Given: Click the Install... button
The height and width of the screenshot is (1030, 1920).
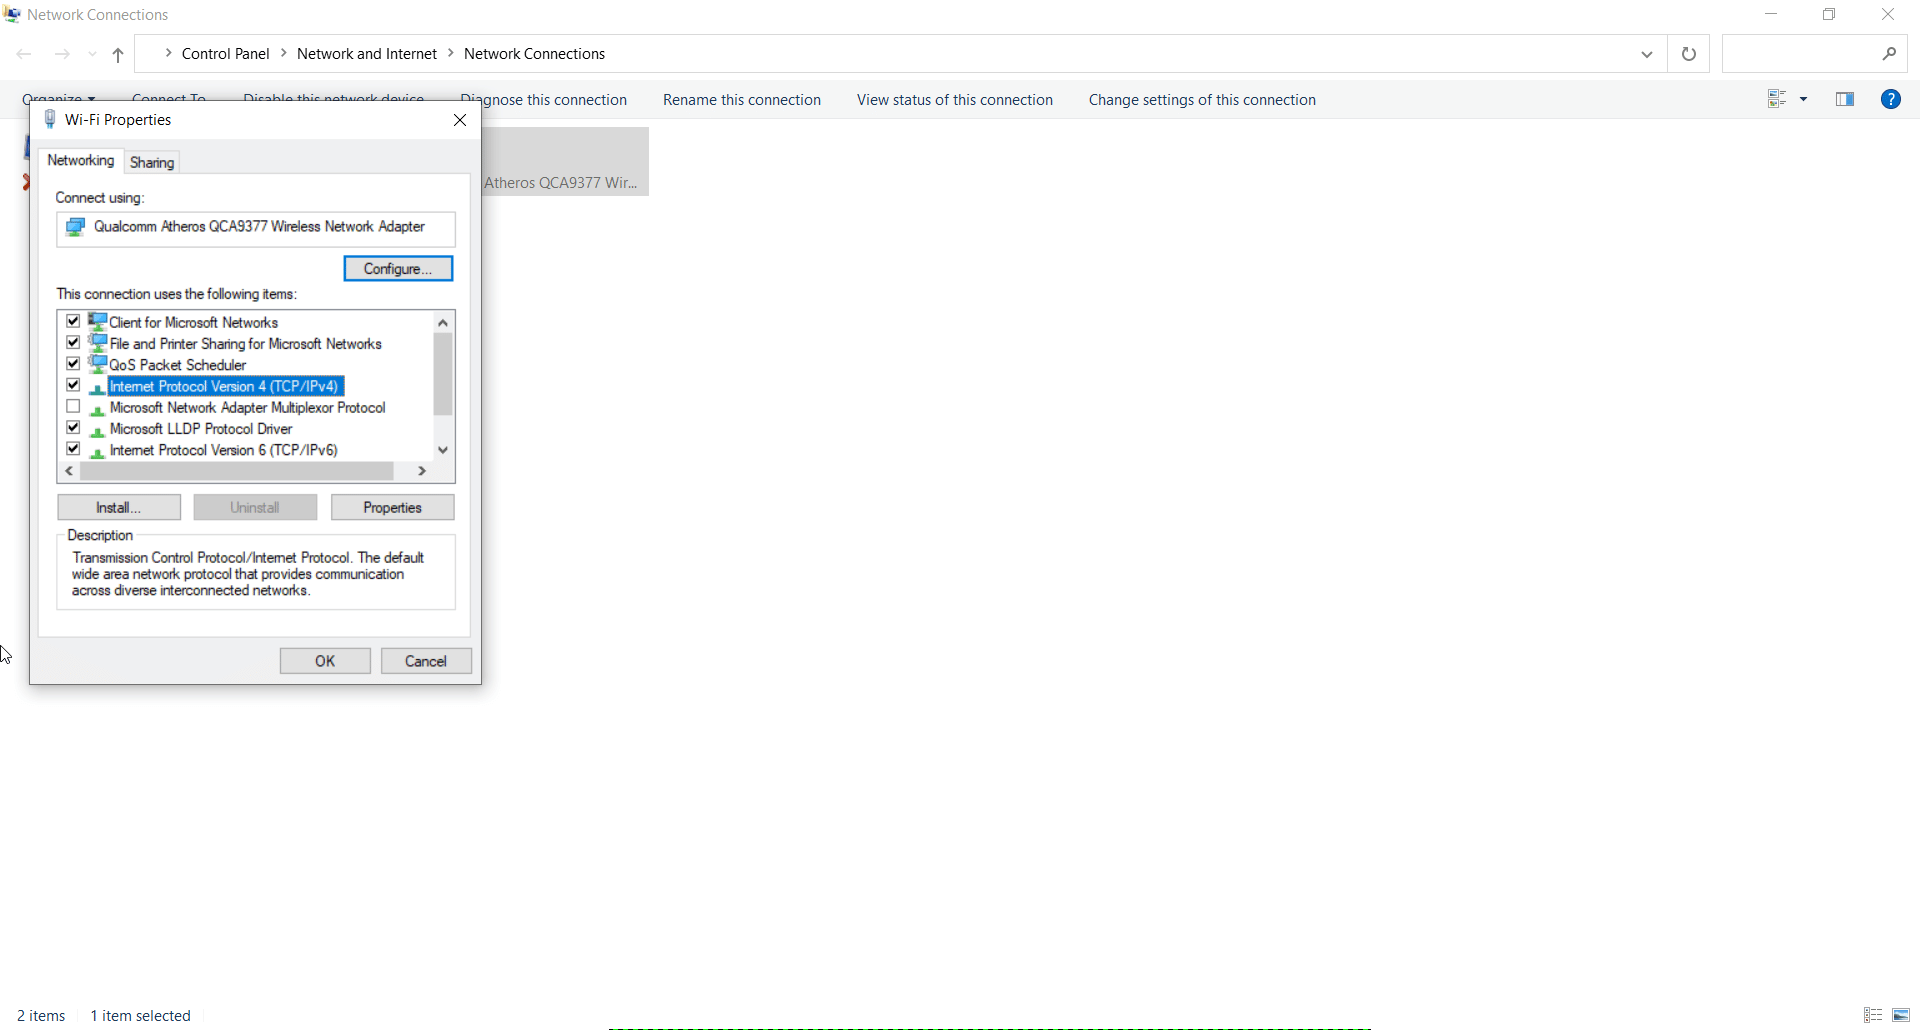Looking at the screenshot, I should pos(119,508).
